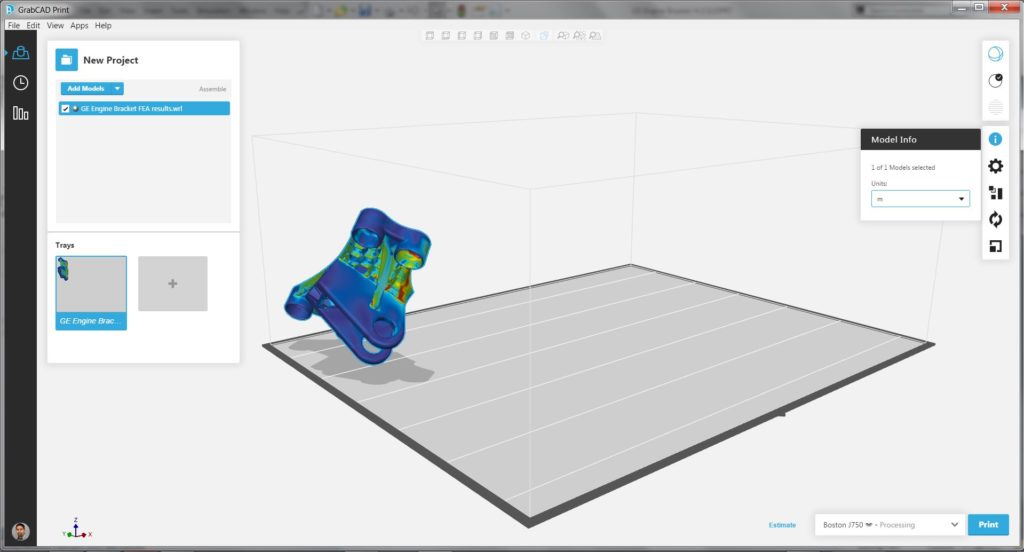Open the Orient rotate tool icon

[995, 219]
